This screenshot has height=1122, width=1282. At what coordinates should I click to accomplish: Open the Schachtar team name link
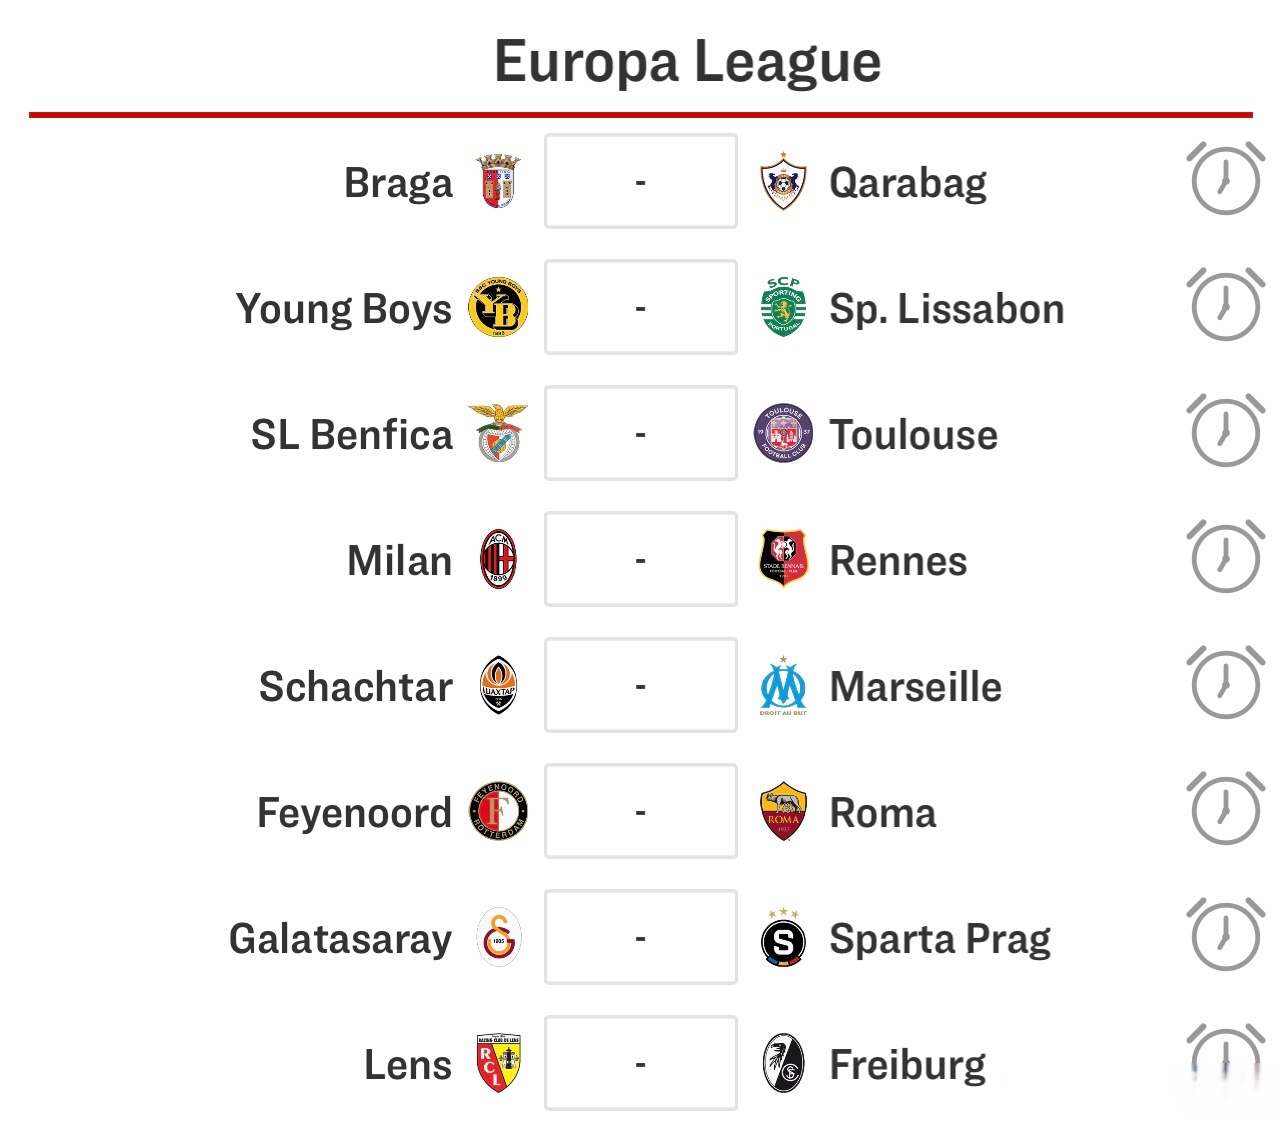coord(355,687)
